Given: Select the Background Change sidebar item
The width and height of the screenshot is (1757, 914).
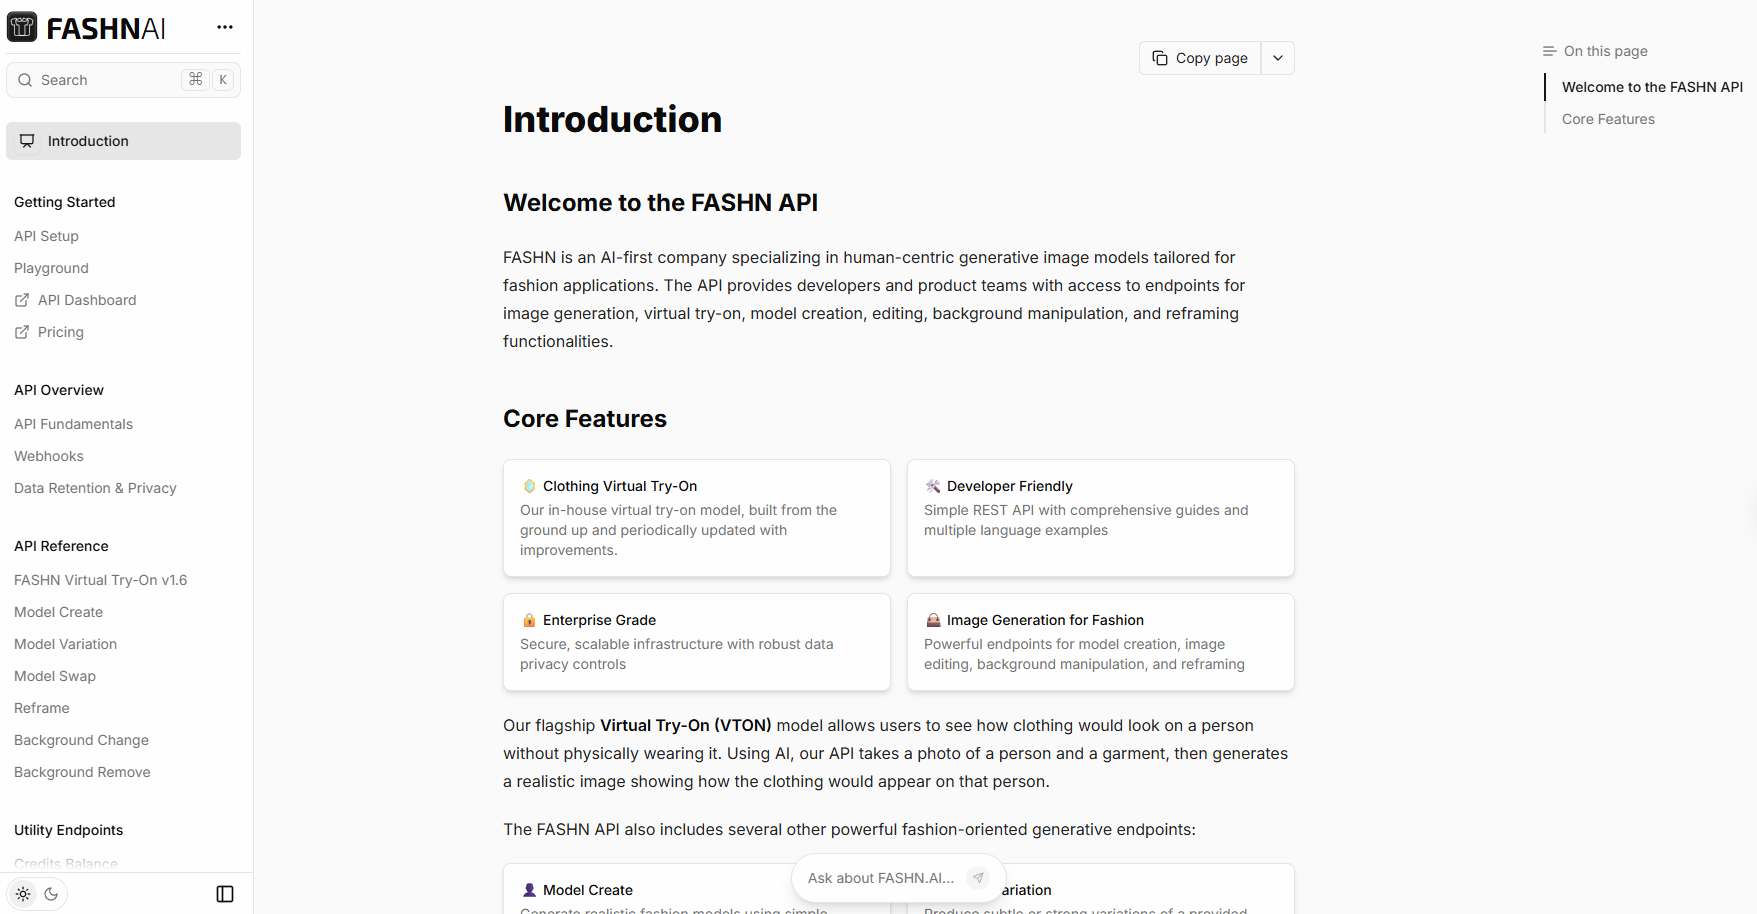Looking at the screenshot, I should tap(81, 740).
